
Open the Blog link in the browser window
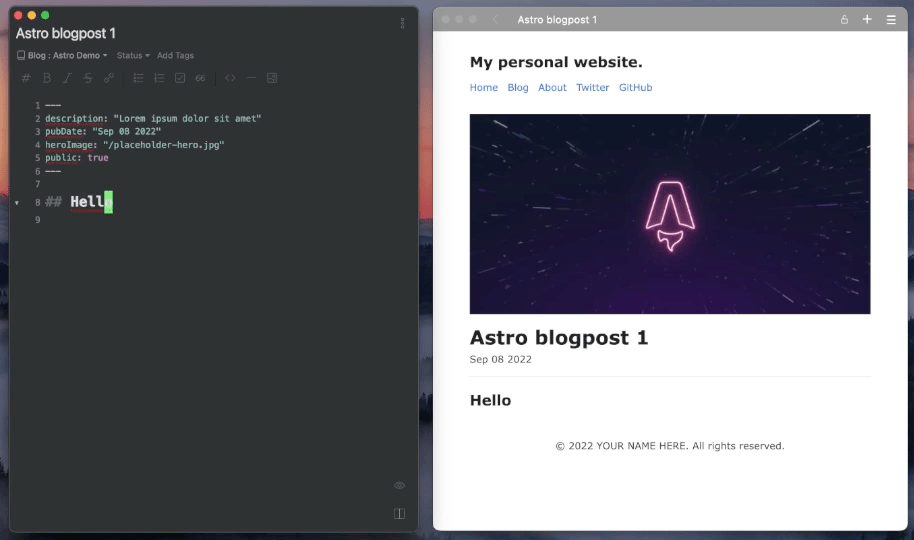coord(518,87)
